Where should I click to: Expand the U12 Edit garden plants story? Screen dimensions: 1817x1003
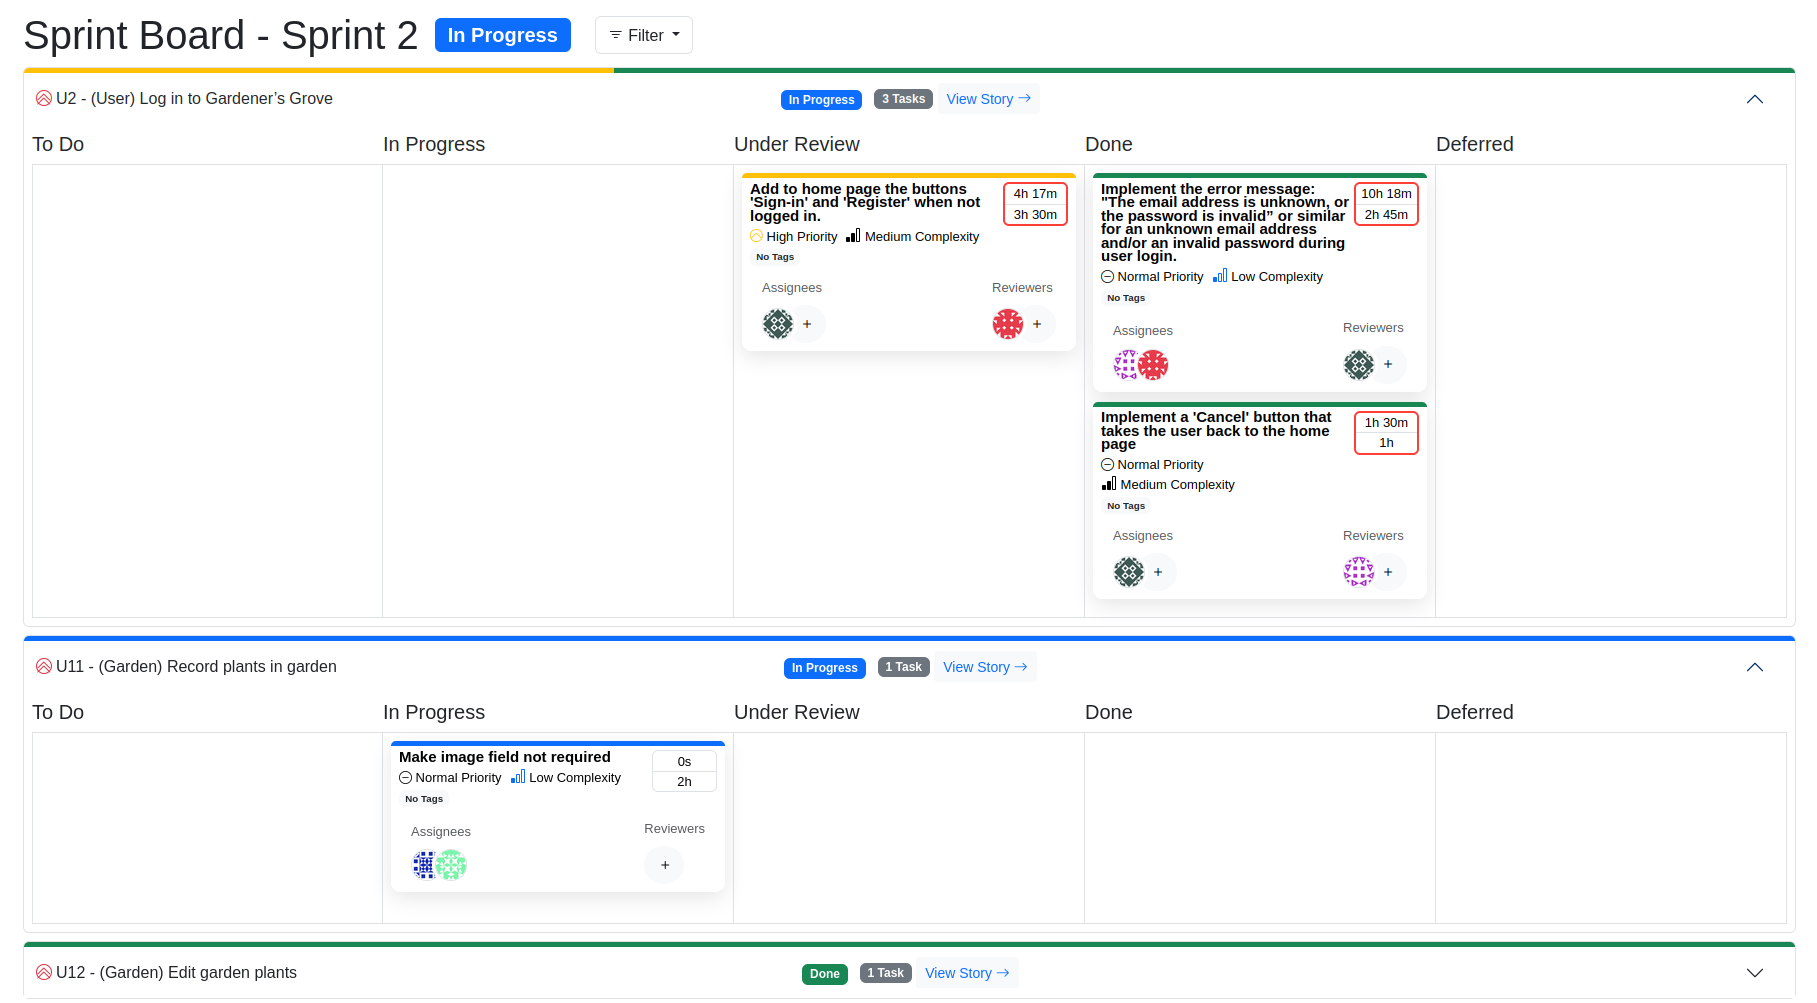[1754, 973]
